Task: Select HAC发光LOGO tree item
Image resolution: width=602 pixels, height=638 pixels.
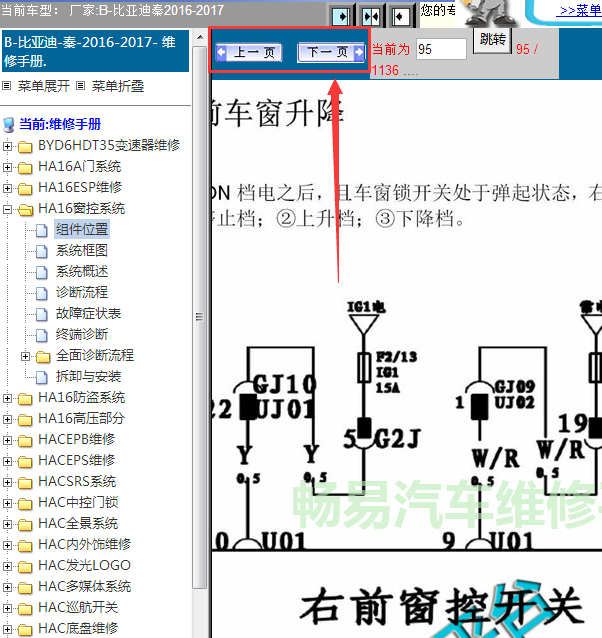Action: point(84,565)
